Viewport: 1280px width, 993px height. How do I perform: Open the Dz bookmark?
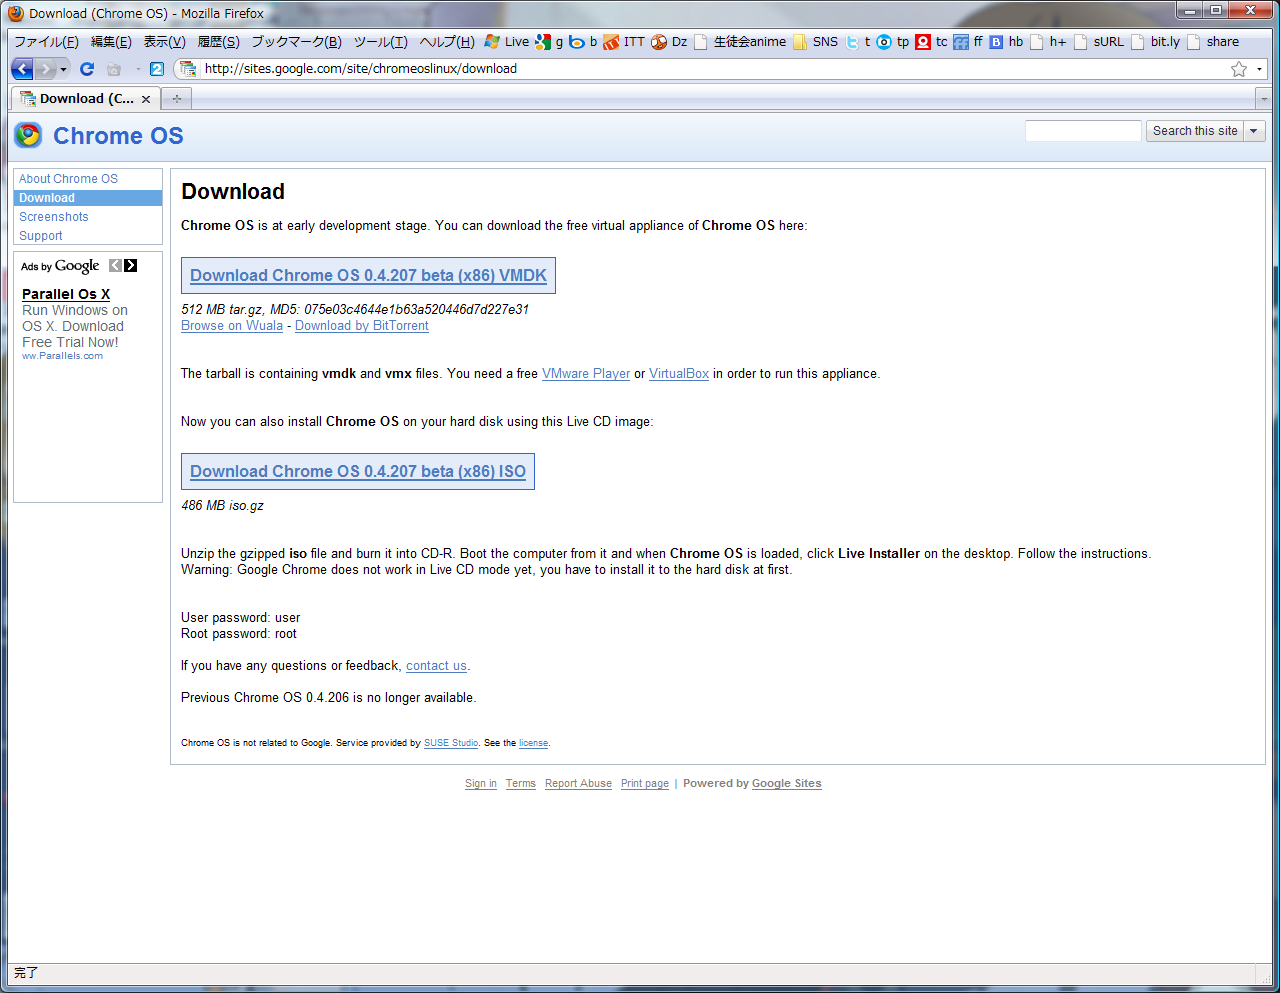(x=670, y=42)
